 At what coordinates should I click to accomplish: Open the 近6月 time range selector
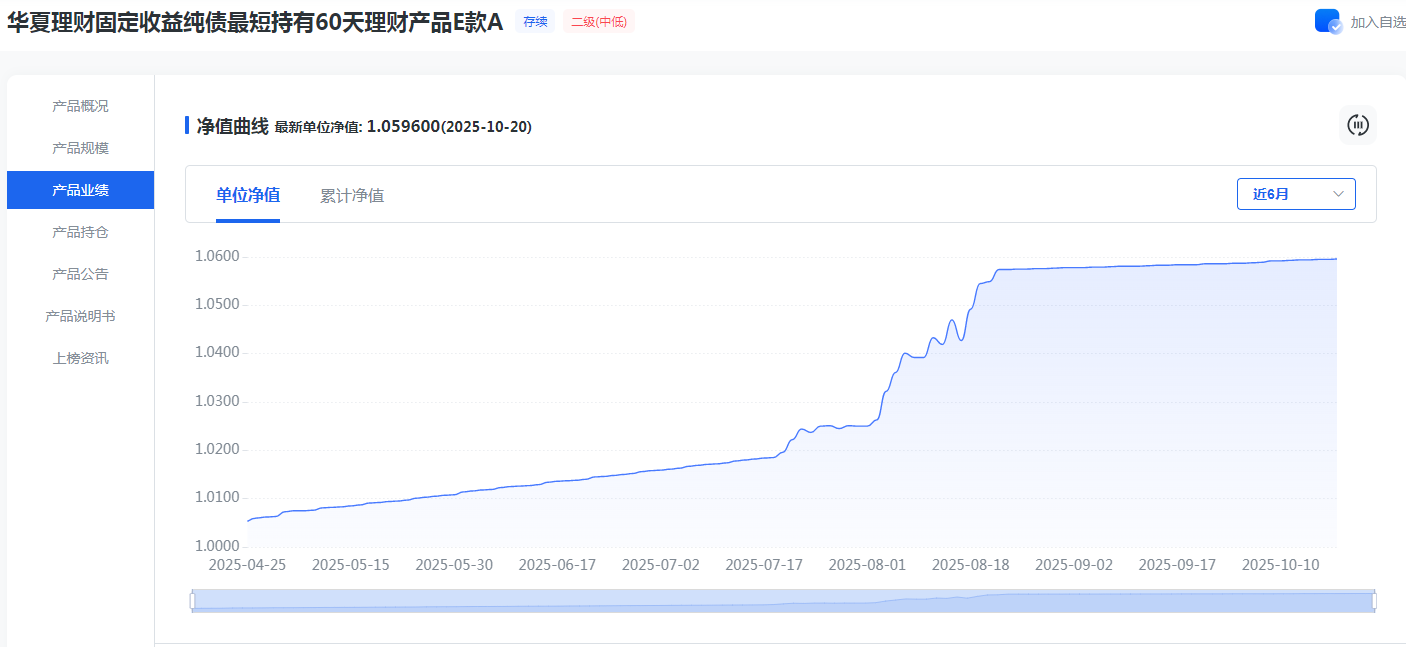click(1295, 194)
